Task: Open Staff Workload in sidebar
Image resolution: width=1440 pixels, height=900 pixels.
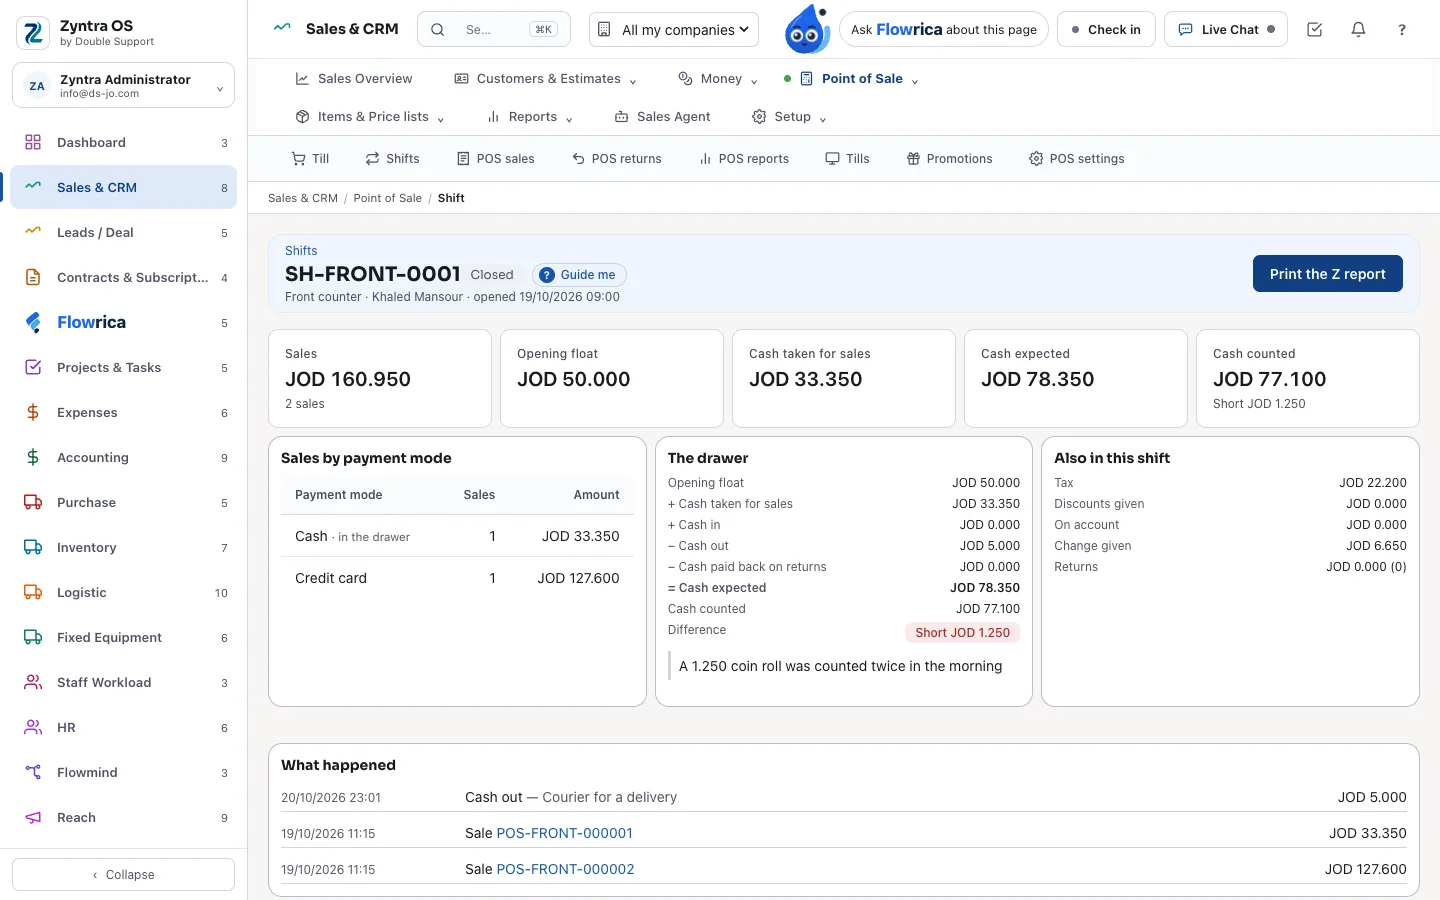Action: tap(124, 683)
